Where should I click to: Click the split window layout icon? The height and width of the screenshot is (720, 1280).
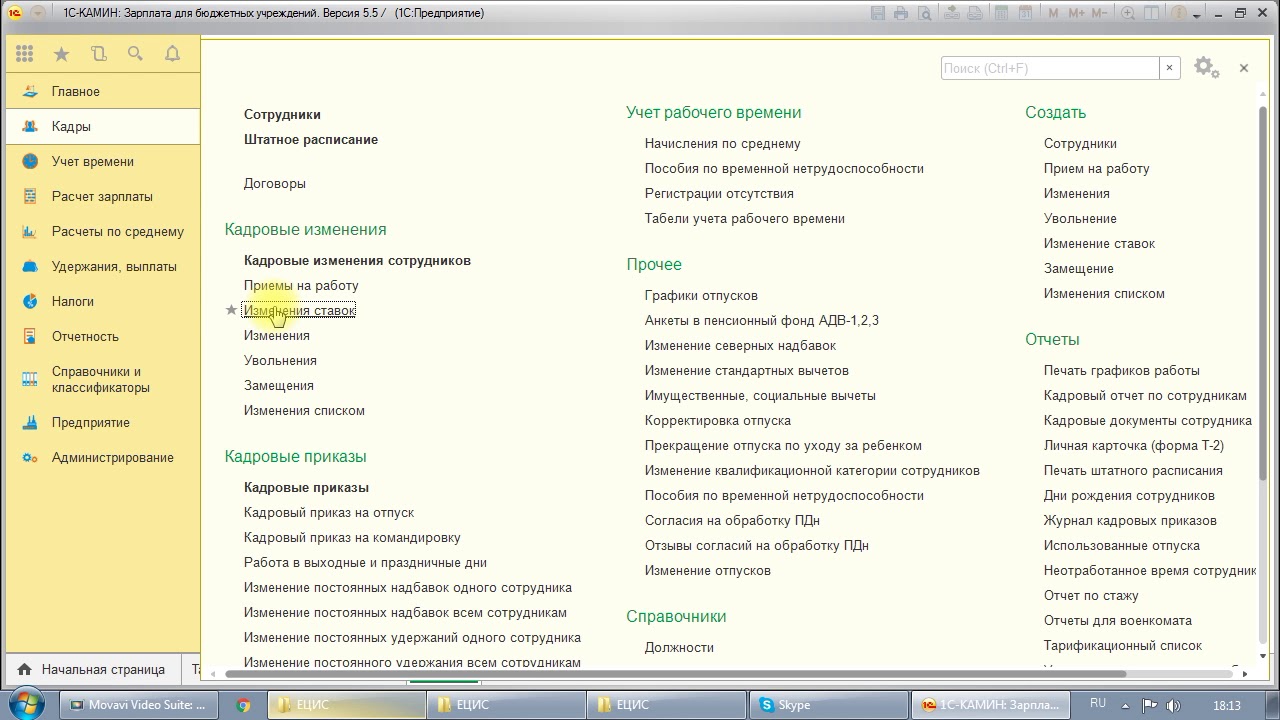click(1152, 13)
